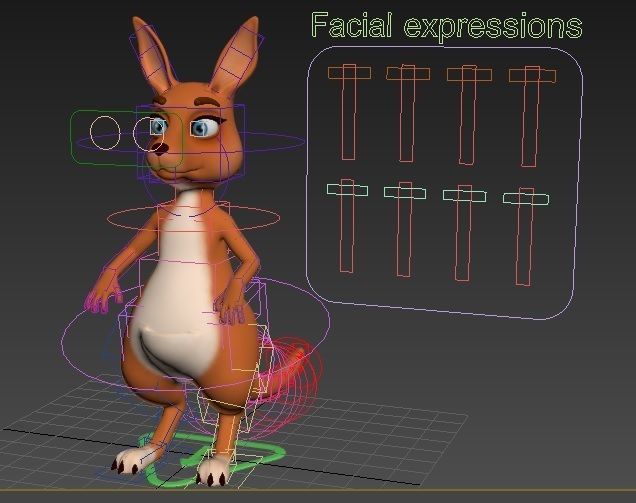Screen dimensions: 636x503
Task: Select the green rounded eye-aim frame
Action: pos(127,138)
